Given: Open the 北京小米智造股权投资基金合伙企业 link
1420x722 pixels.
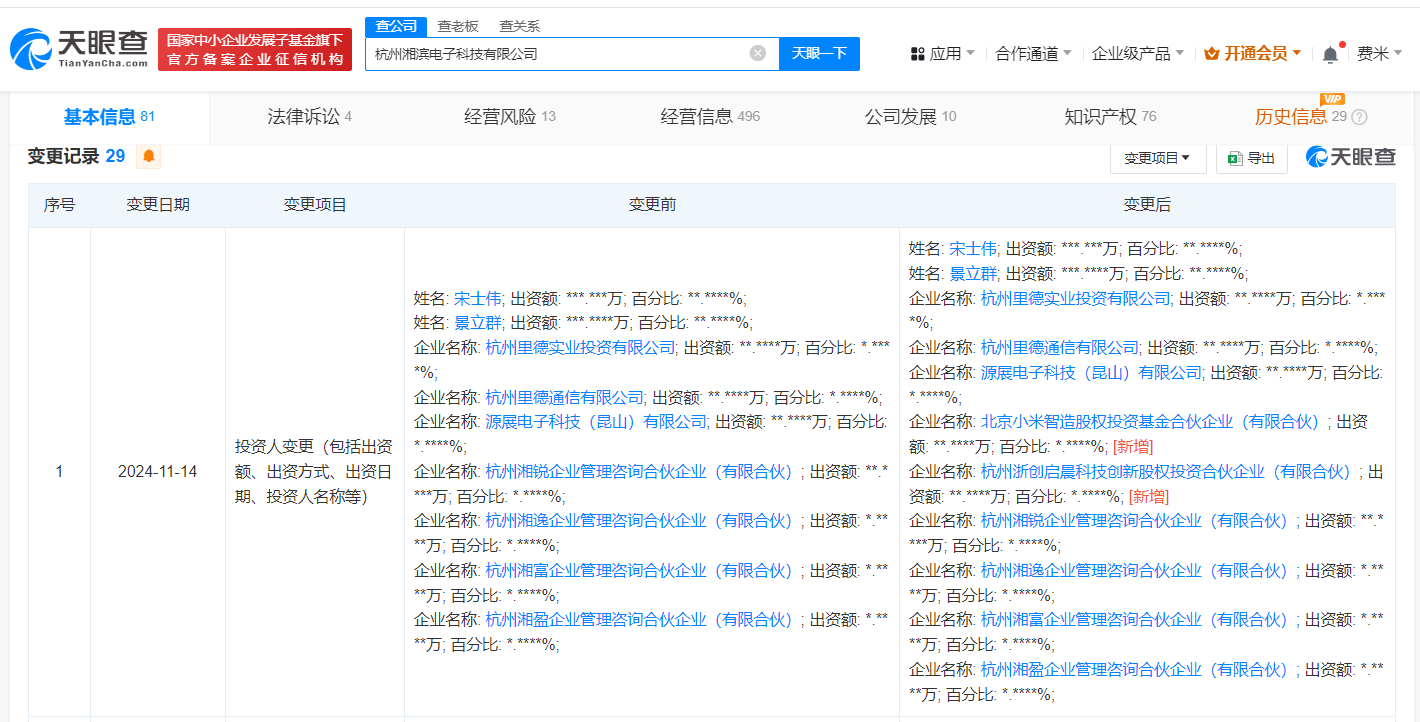Looking at the screenshot, I should (x=1150, y=422).
